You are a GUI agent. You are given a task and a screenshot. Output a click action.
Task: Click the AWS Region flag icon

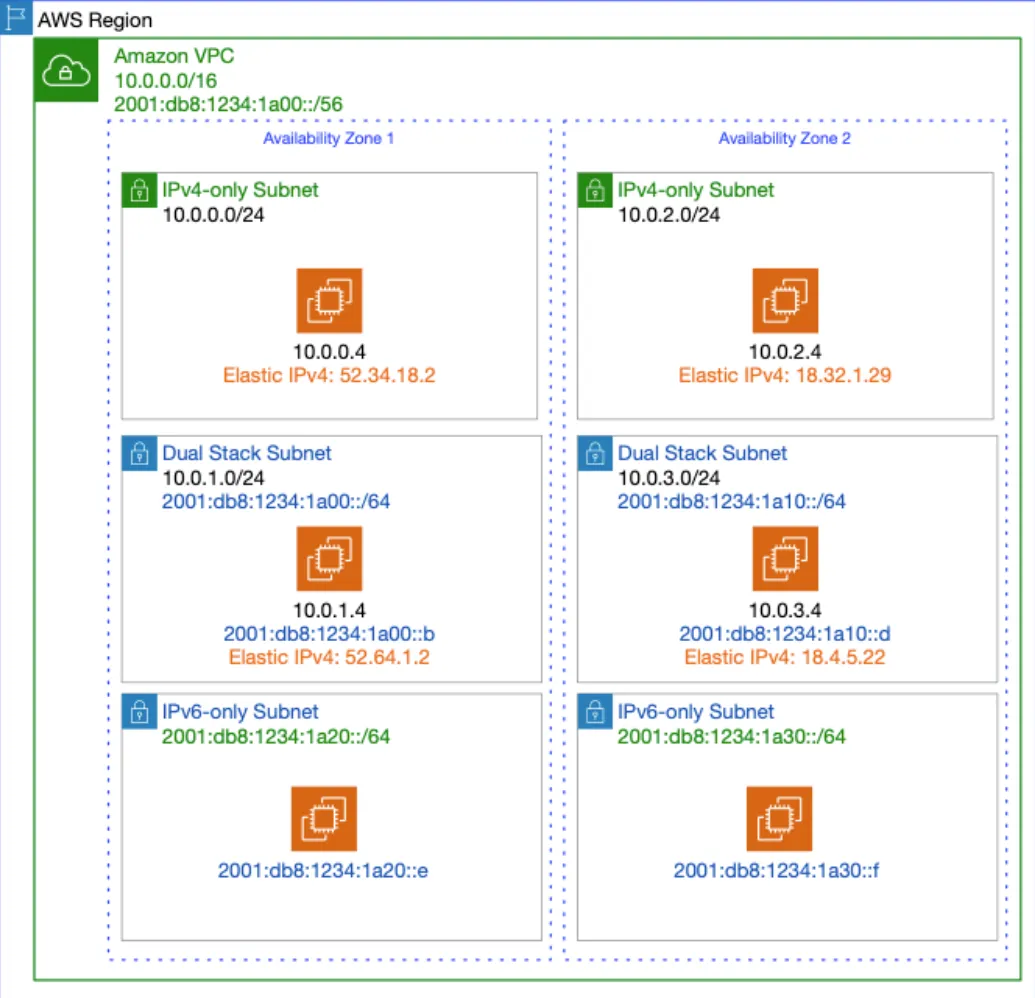pyautogui.click(x=16, y=18)
